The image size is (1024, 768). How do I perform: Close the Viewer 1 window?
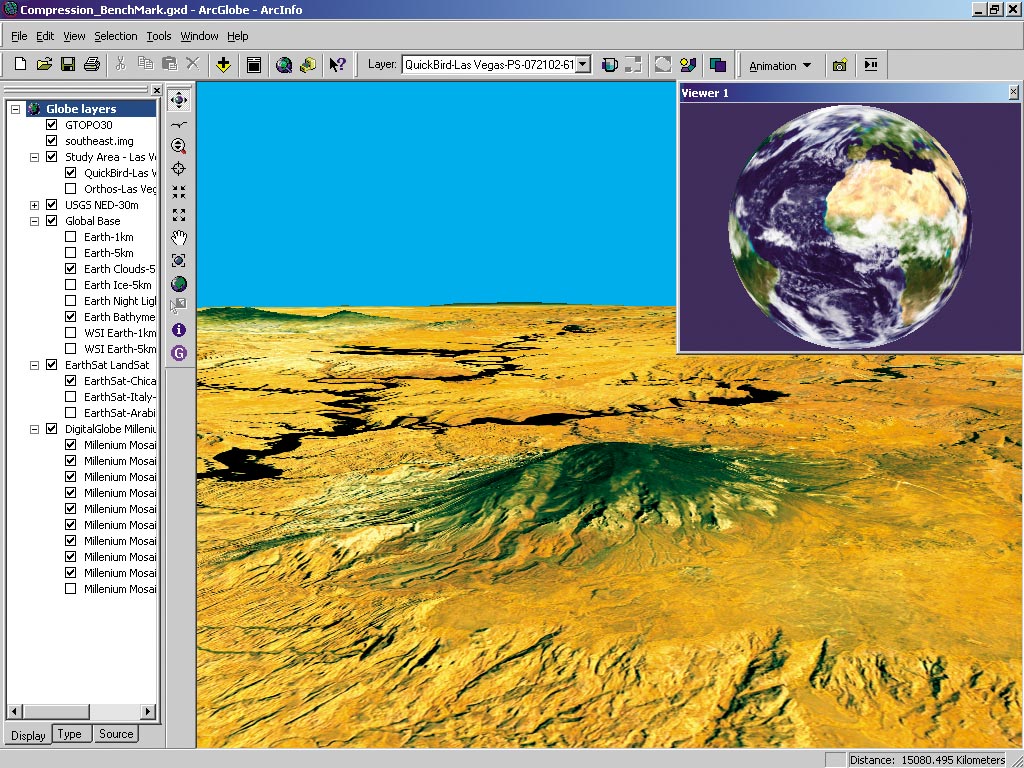1013,93
